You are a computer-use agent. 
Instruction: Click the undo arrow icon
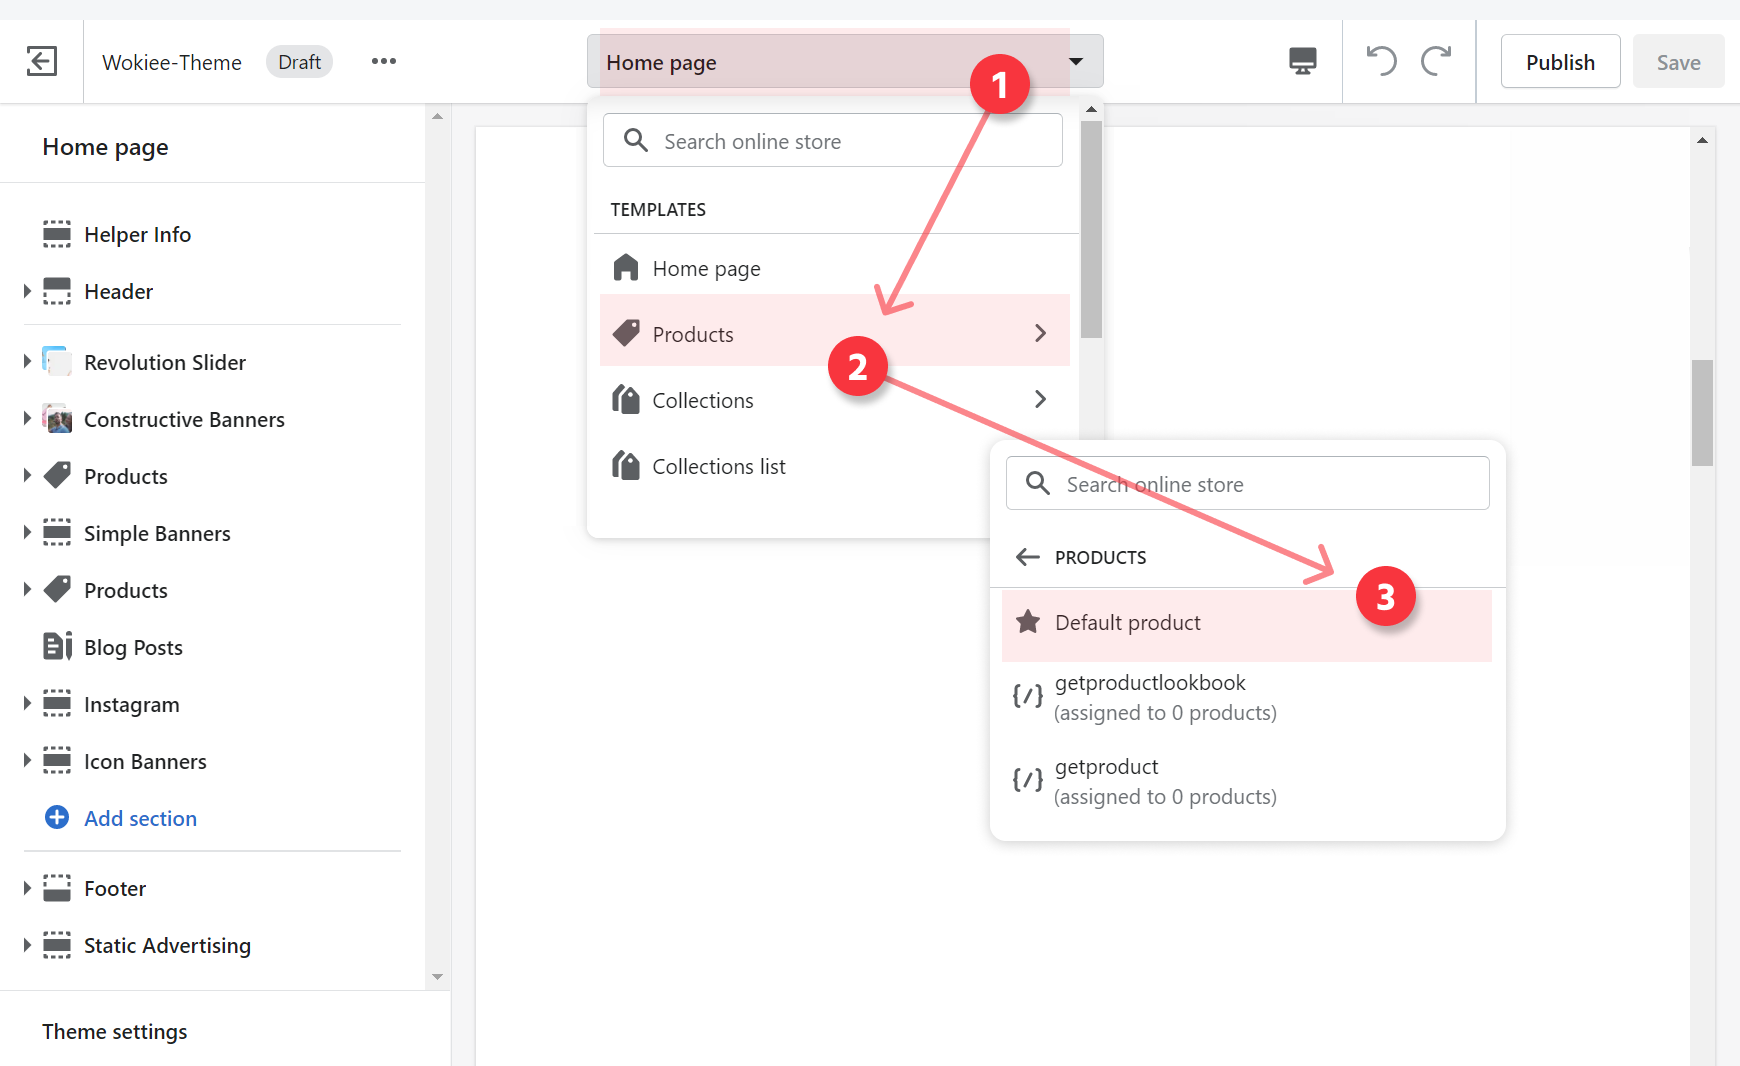(1381, 62)
